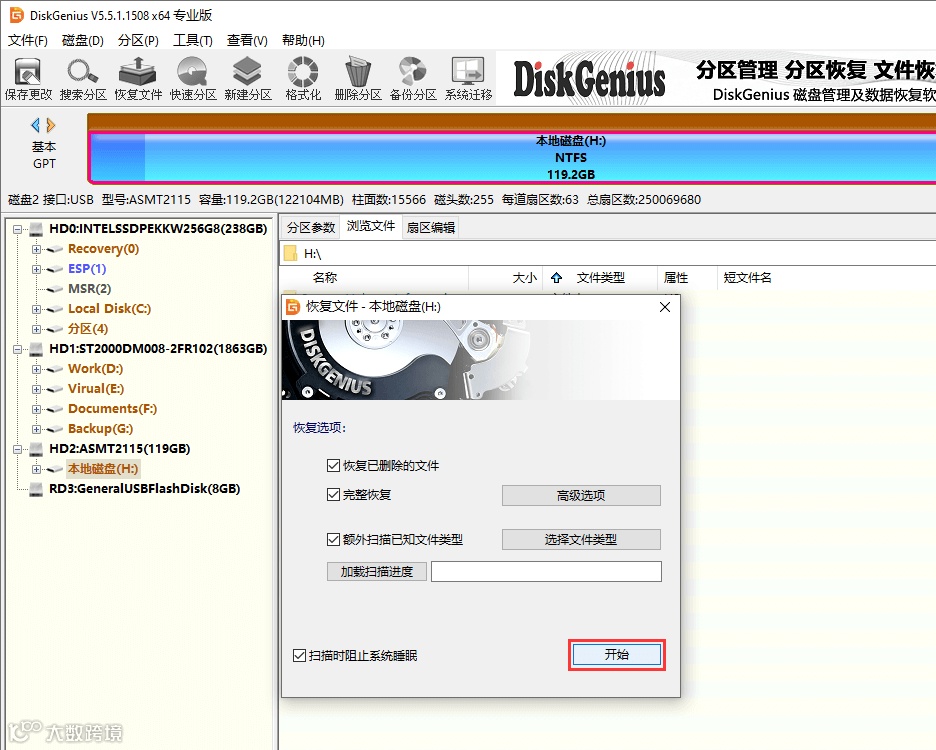936x750 pixels.
Task: Click the RD3 GeneralUSBFlashDisk drive icon
Action: pyautogui.click(x=36, y=489)
